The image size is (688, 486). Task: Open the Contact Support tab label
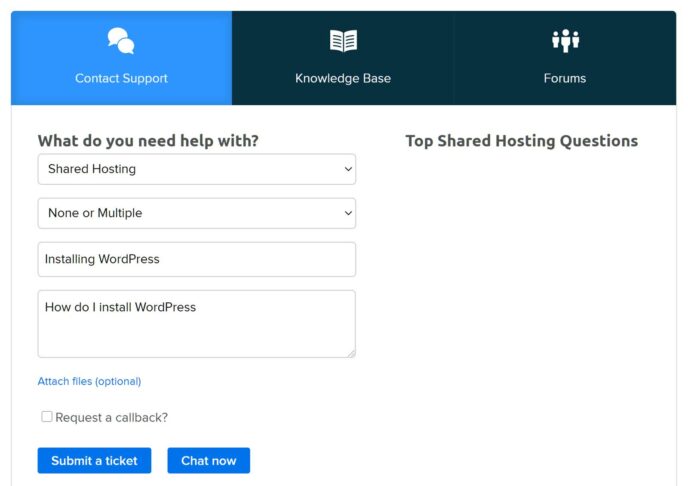(x=121, y=78)
